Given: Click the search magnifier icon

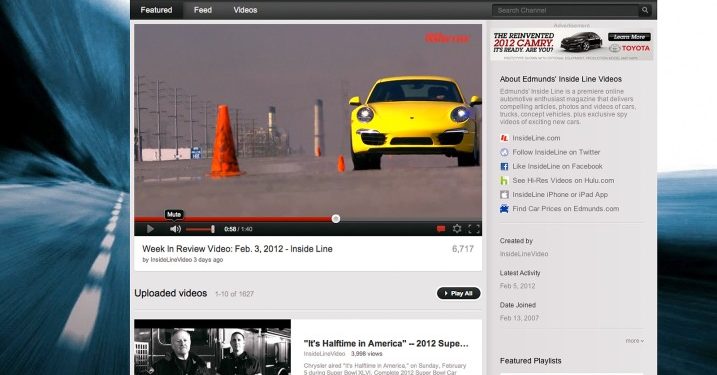Looking at the screenshot, I should coord(645,10).
